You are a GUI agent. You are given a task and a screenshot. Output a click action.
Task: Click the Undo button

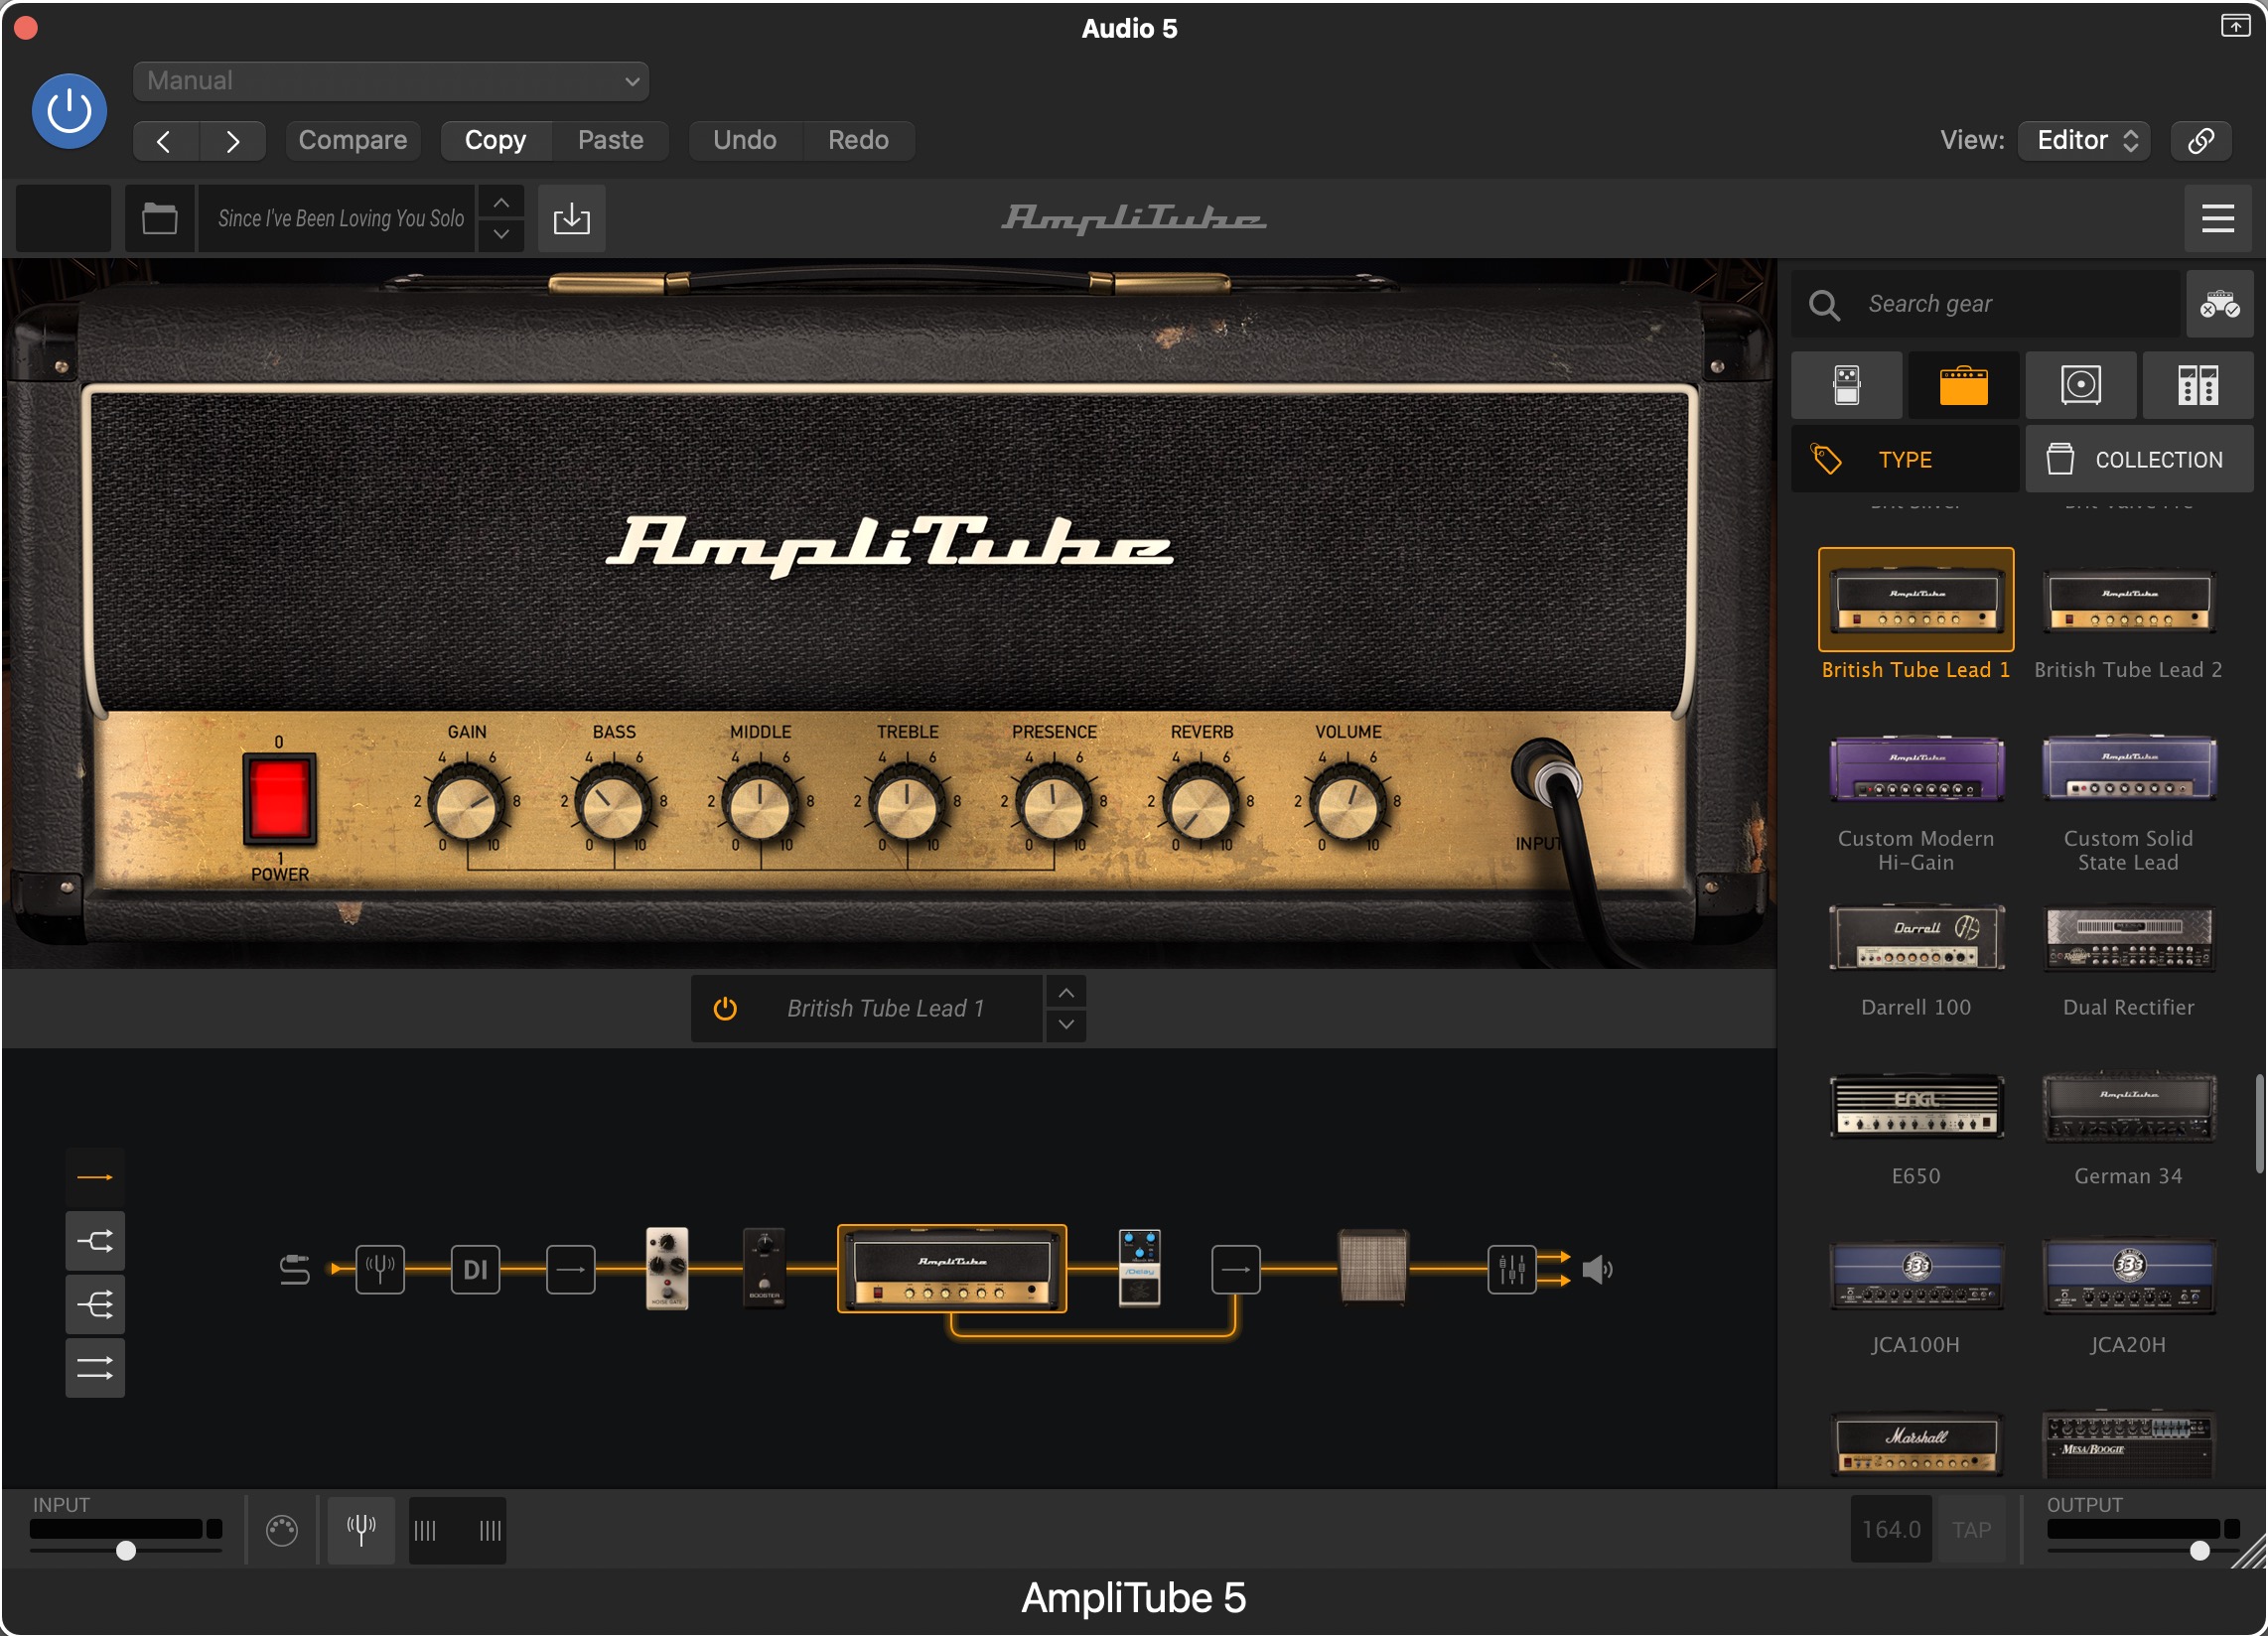coord(745,141)
